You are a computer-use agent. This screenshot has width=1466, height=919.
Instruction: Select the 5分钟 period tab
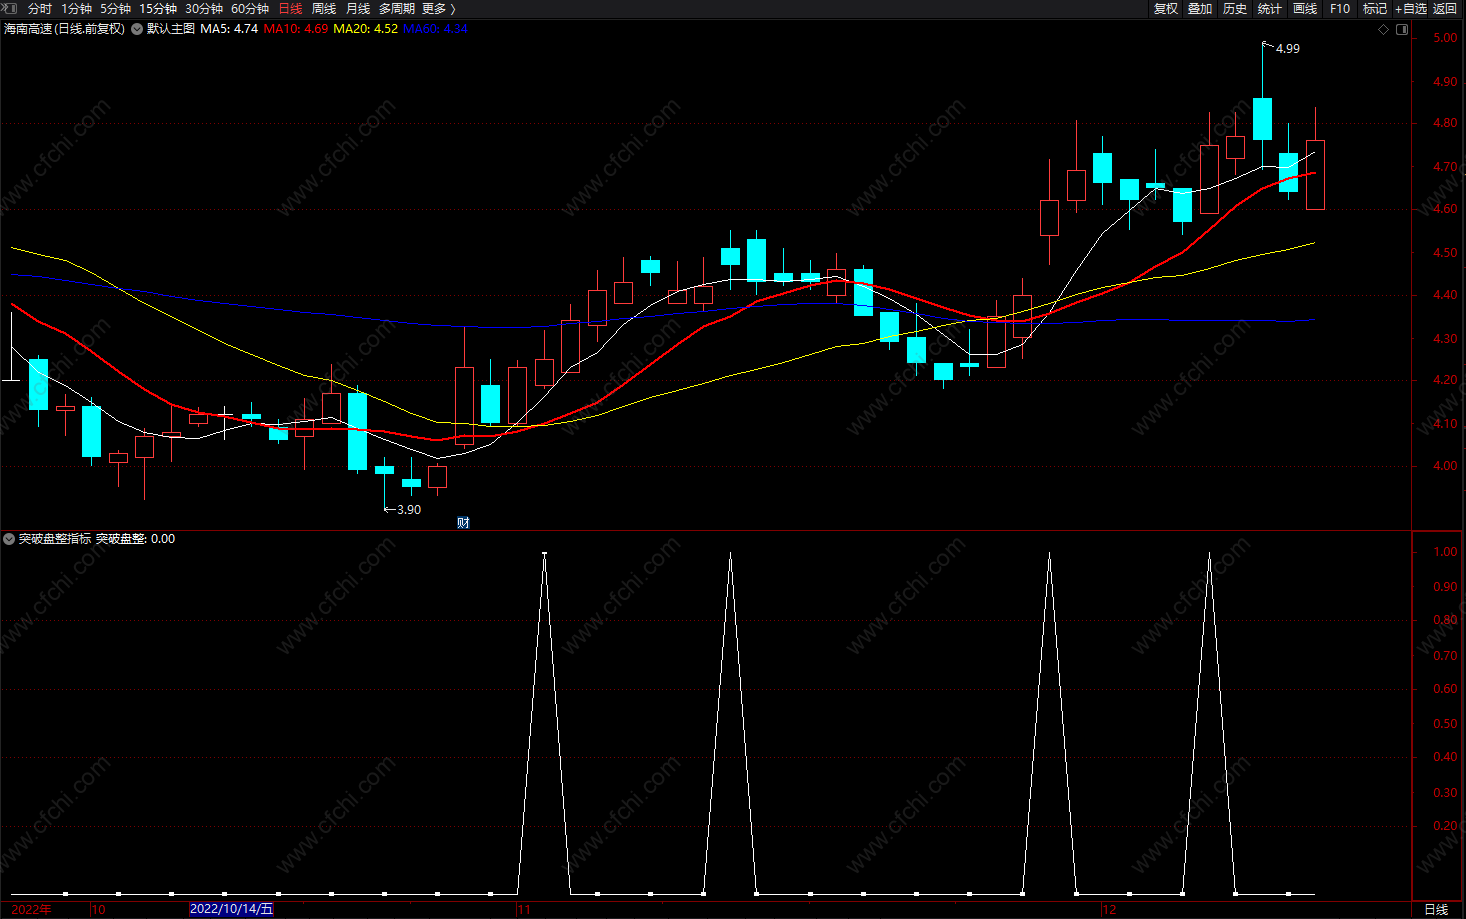[115, 8]
